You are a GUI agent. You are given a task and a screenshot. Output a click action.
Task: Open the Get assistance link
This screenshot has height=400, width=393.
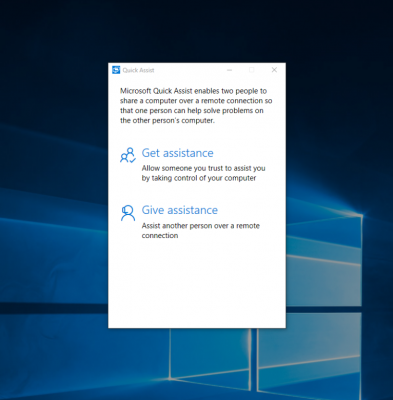[177, 153]
